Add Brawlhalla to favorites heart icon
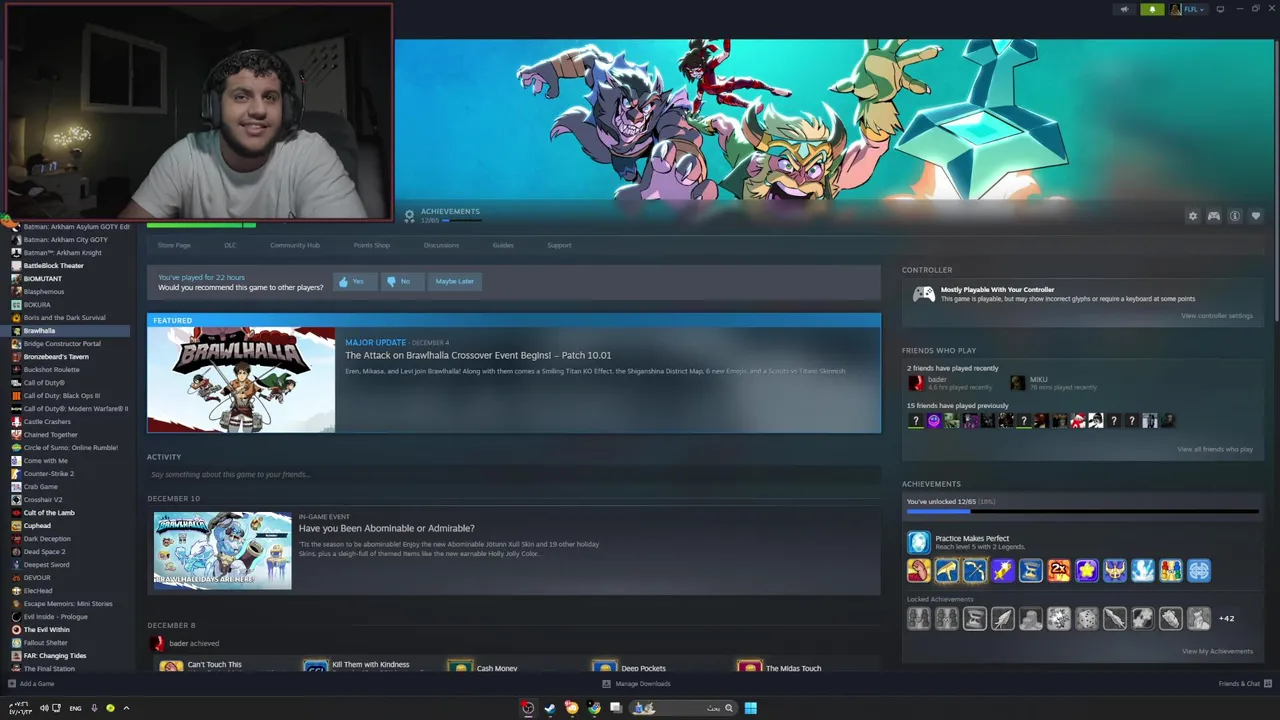Image resolution: width=1280 pixels, height=720 pixels. 1256,216
